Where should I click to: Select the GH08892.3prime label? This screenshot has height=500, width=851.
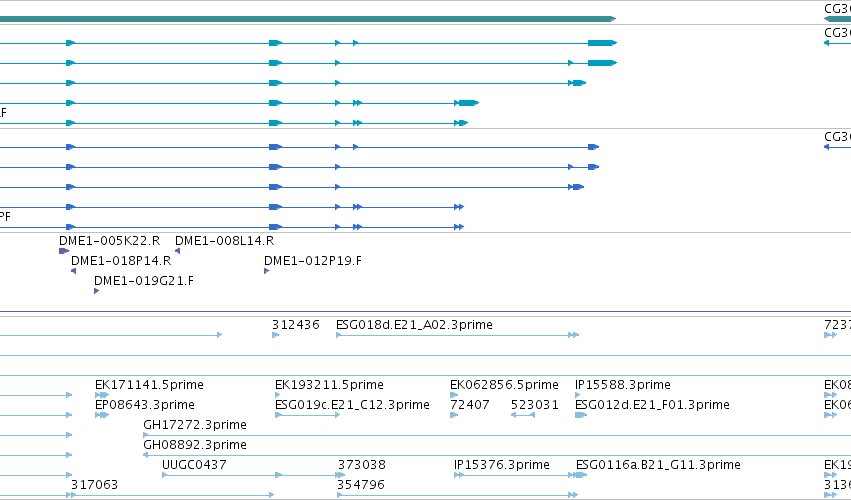[x=195, y=445]
